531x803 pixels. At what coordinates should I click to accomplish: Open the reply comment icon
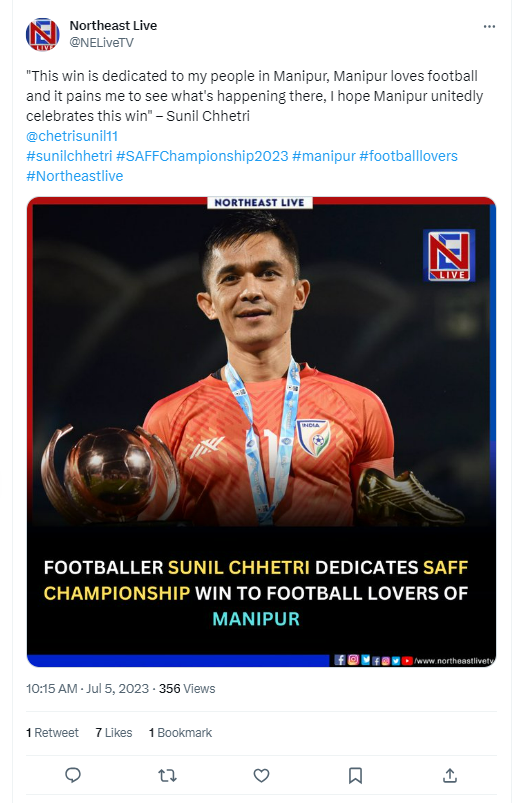pyautogui.click(x=73, y=775)
